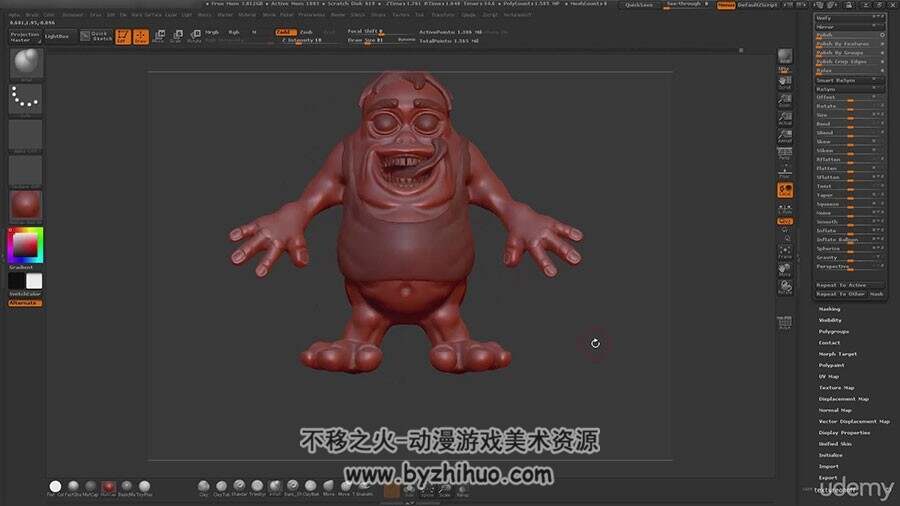Select the BasicMaterial sphere
Viewport: 900px width, 506px height.
[x=126, y=486]
